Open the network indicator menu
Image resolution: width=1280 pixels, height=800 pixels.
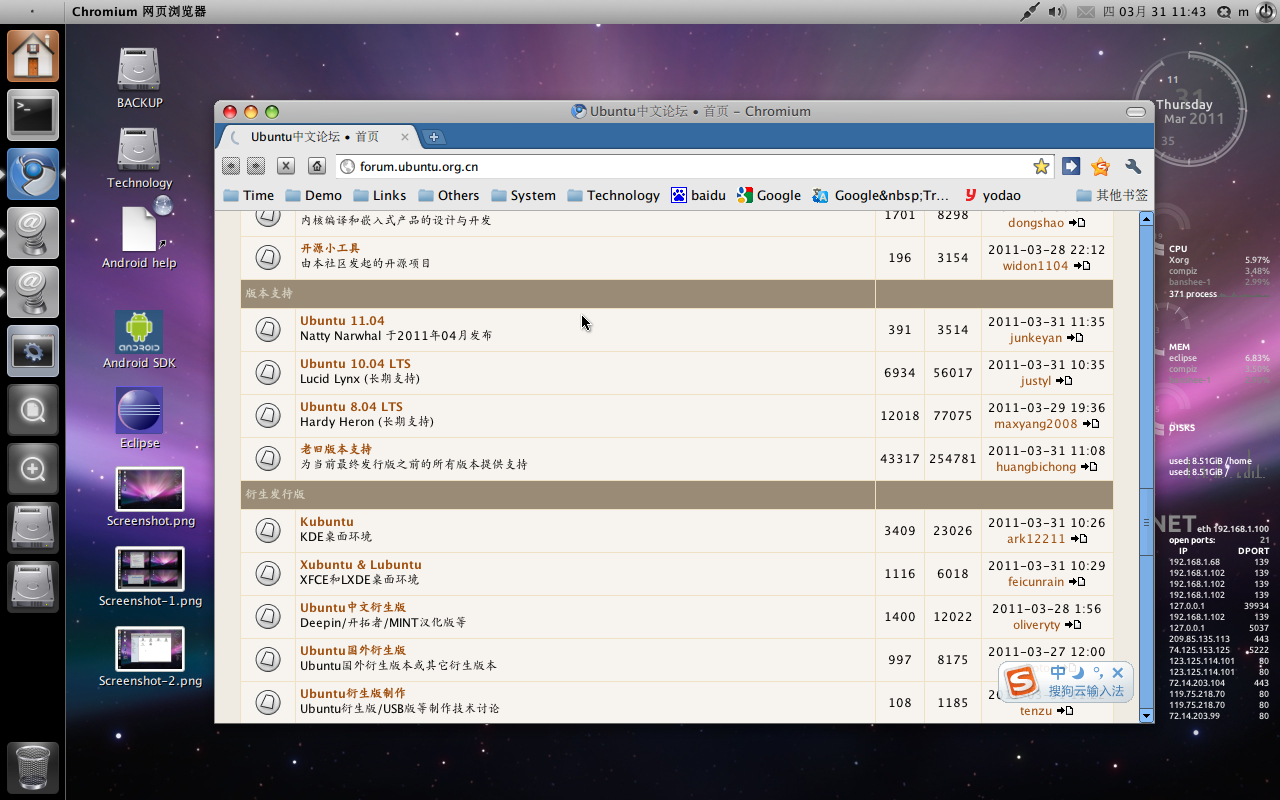point(1030,12)
